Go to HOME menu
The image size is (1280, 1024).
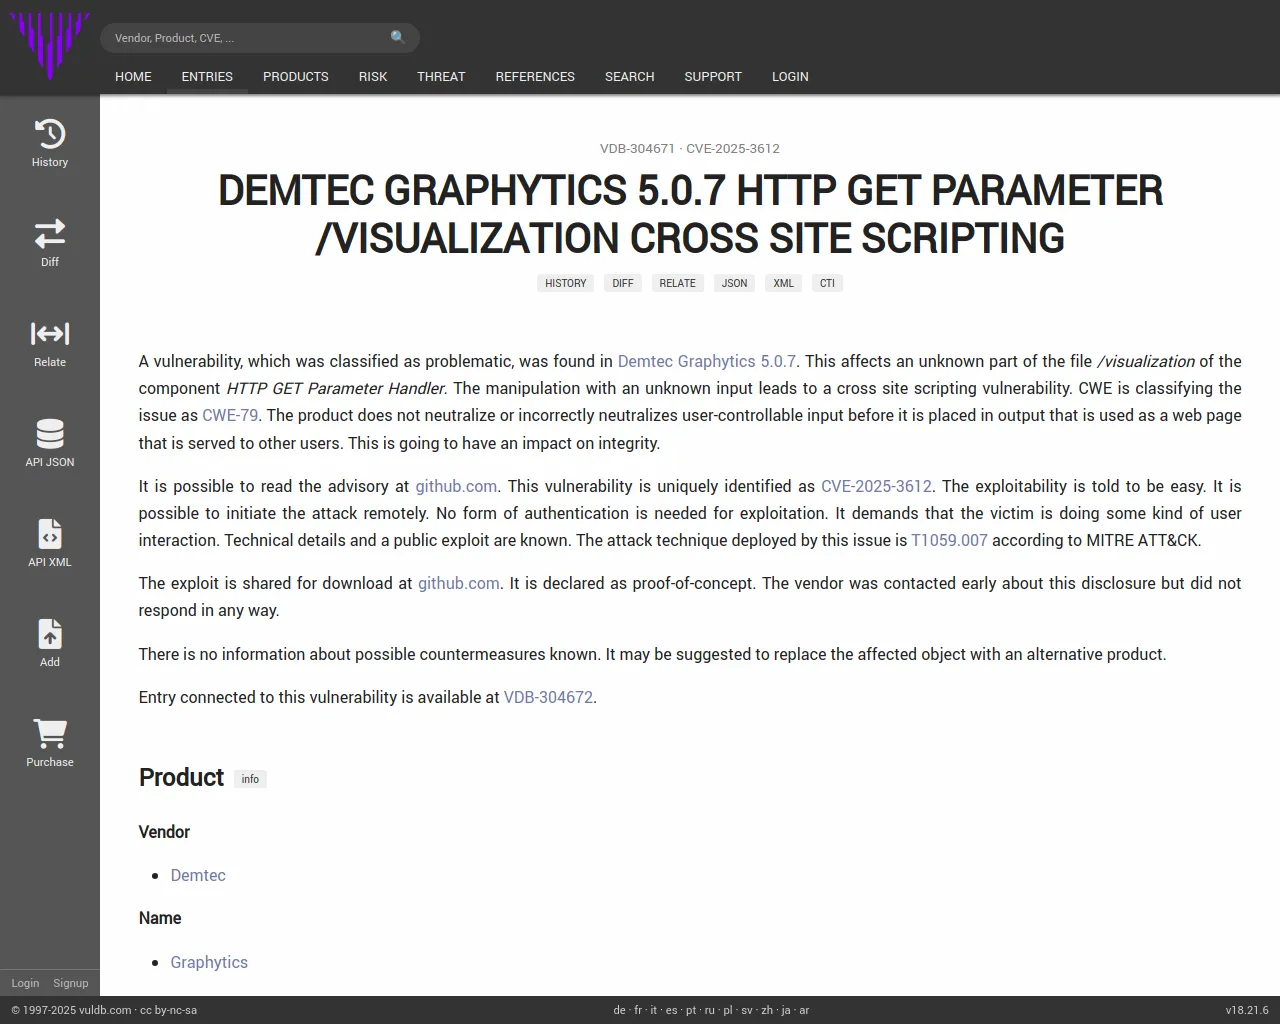[133, 76]
